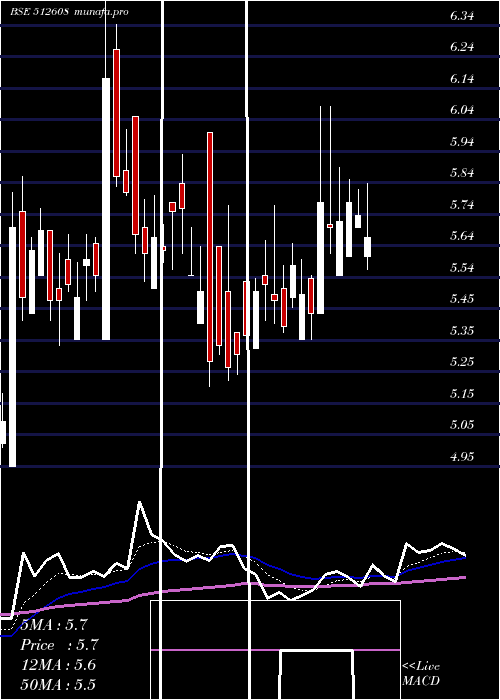This screenshot has width=500, height=700.
Task: Click the '12MA : 5.6' legend entry
Action: pyautogui.click(x=58, y=665)
